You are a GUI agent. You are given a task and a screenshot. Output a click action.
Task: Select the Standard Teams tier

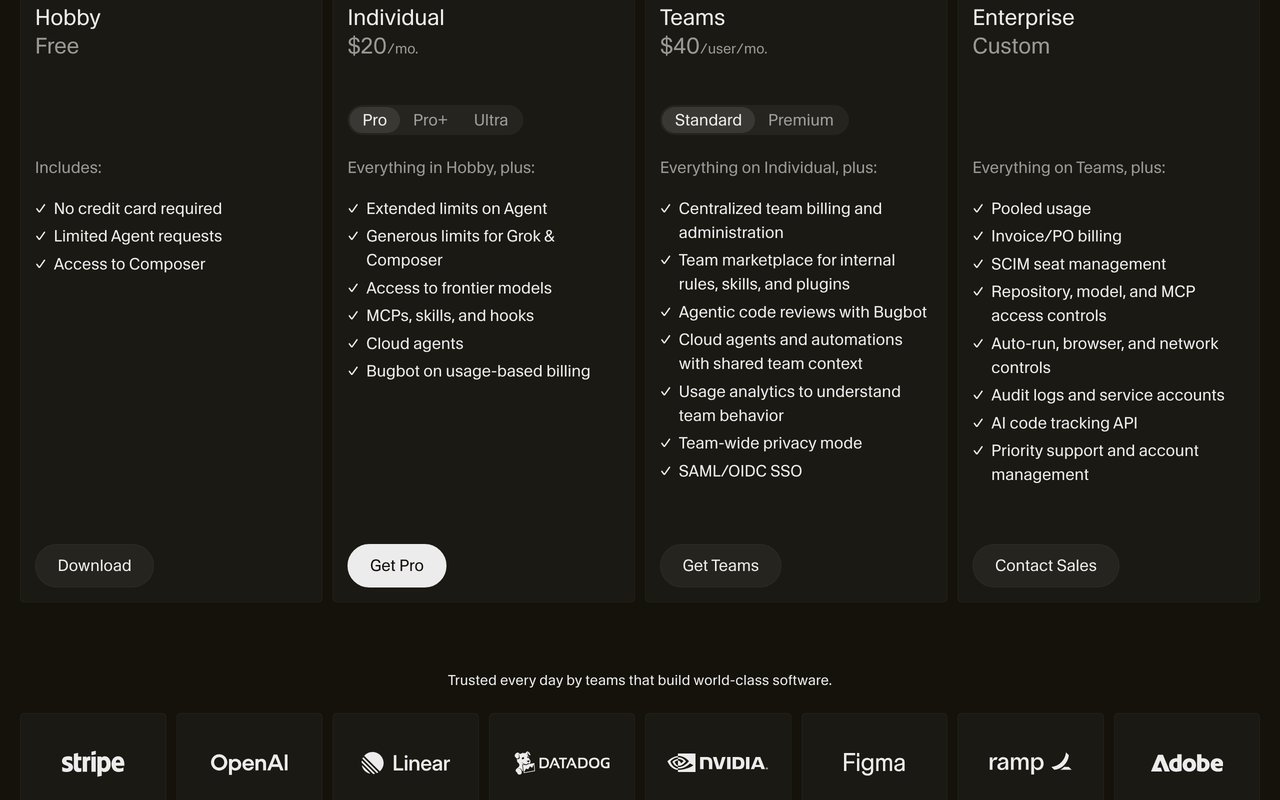(x=708, y=120)
